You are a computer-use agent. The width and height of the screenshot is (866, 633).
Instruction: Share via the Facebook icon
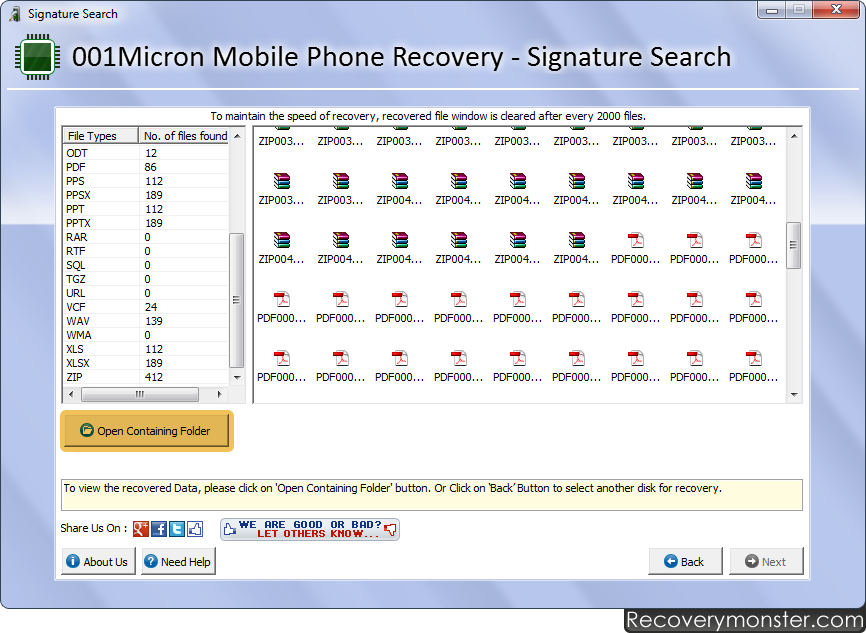159,529
